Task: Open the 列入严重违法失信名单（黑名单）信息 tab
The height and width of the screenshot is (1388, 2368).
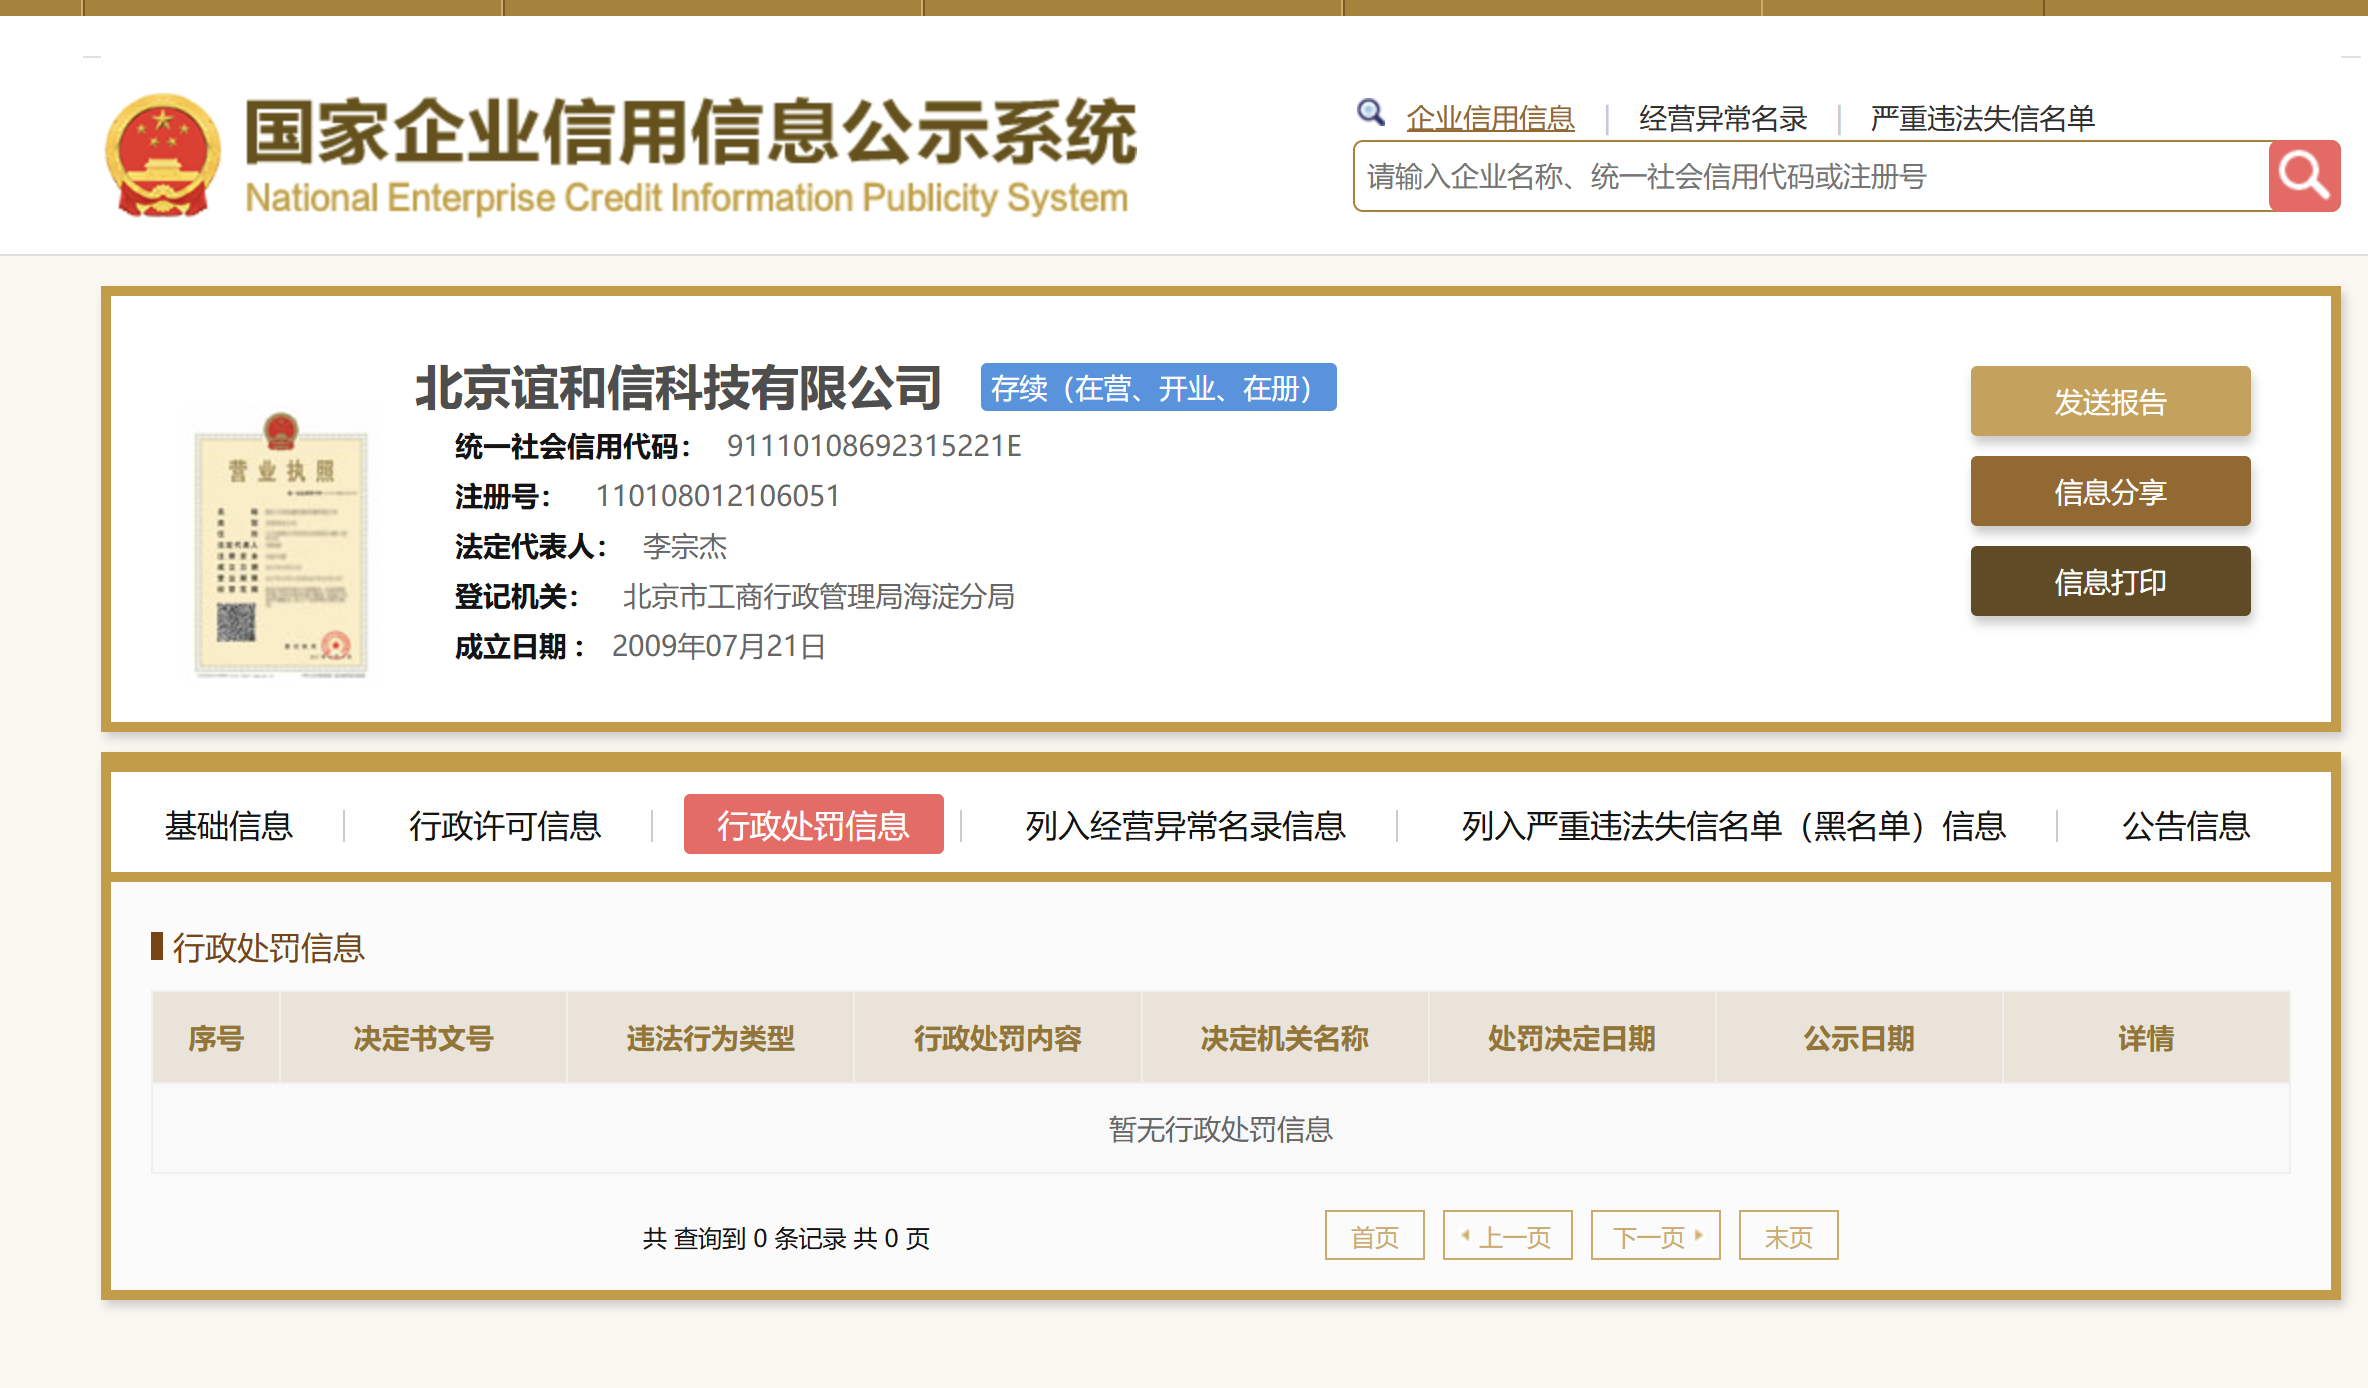Action: coord(1733,826)
